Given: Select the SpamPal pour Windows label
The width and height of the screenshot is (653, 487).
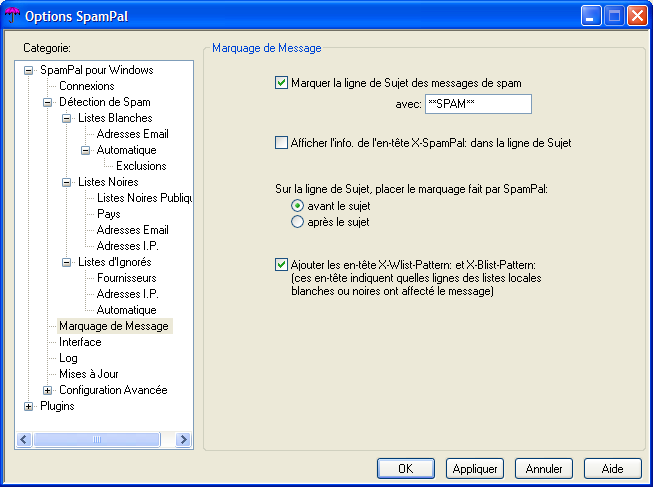Looking at the screenshot, I should tap(97, 70).
